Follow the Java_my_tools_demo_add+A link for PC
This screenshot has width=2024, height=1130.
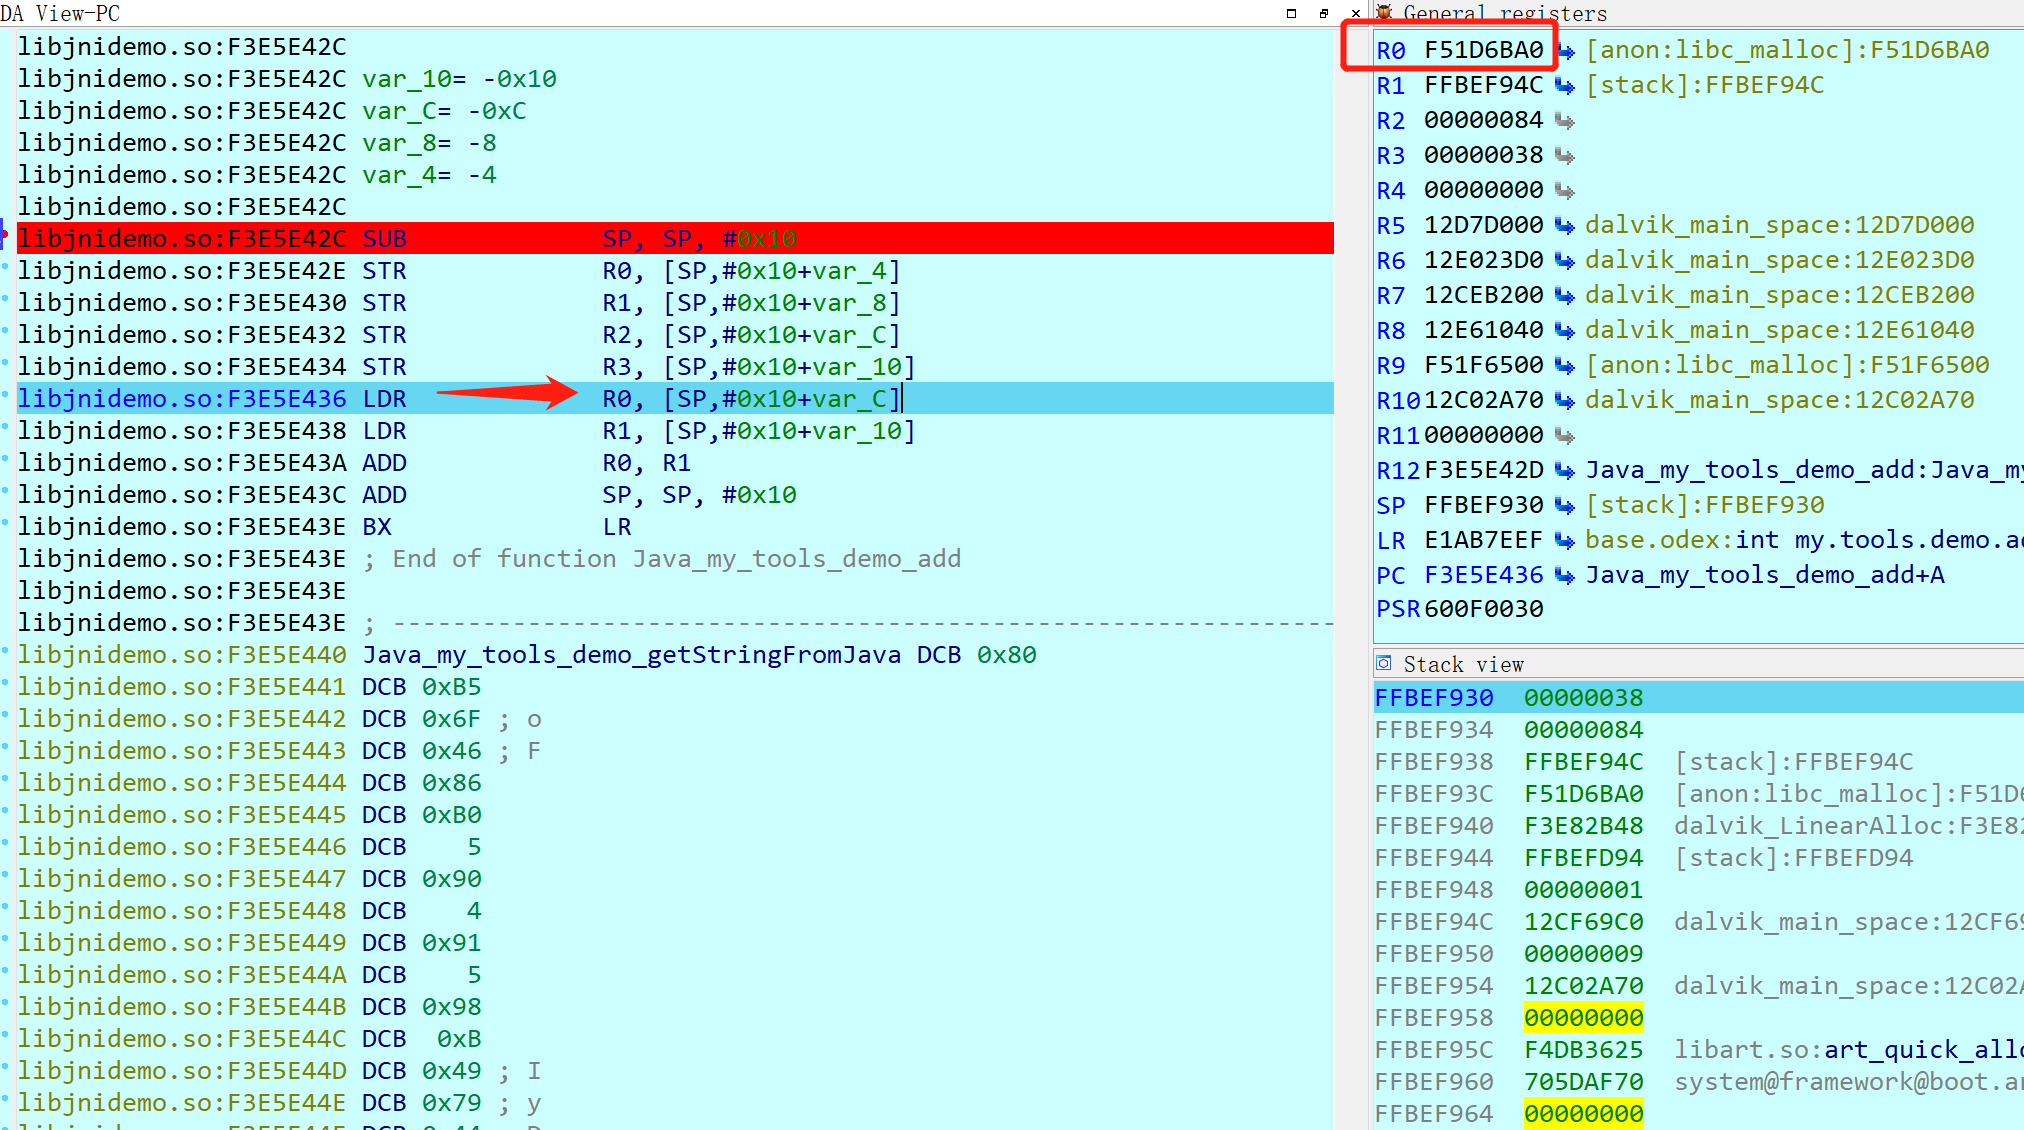[x=1764, y=575]
